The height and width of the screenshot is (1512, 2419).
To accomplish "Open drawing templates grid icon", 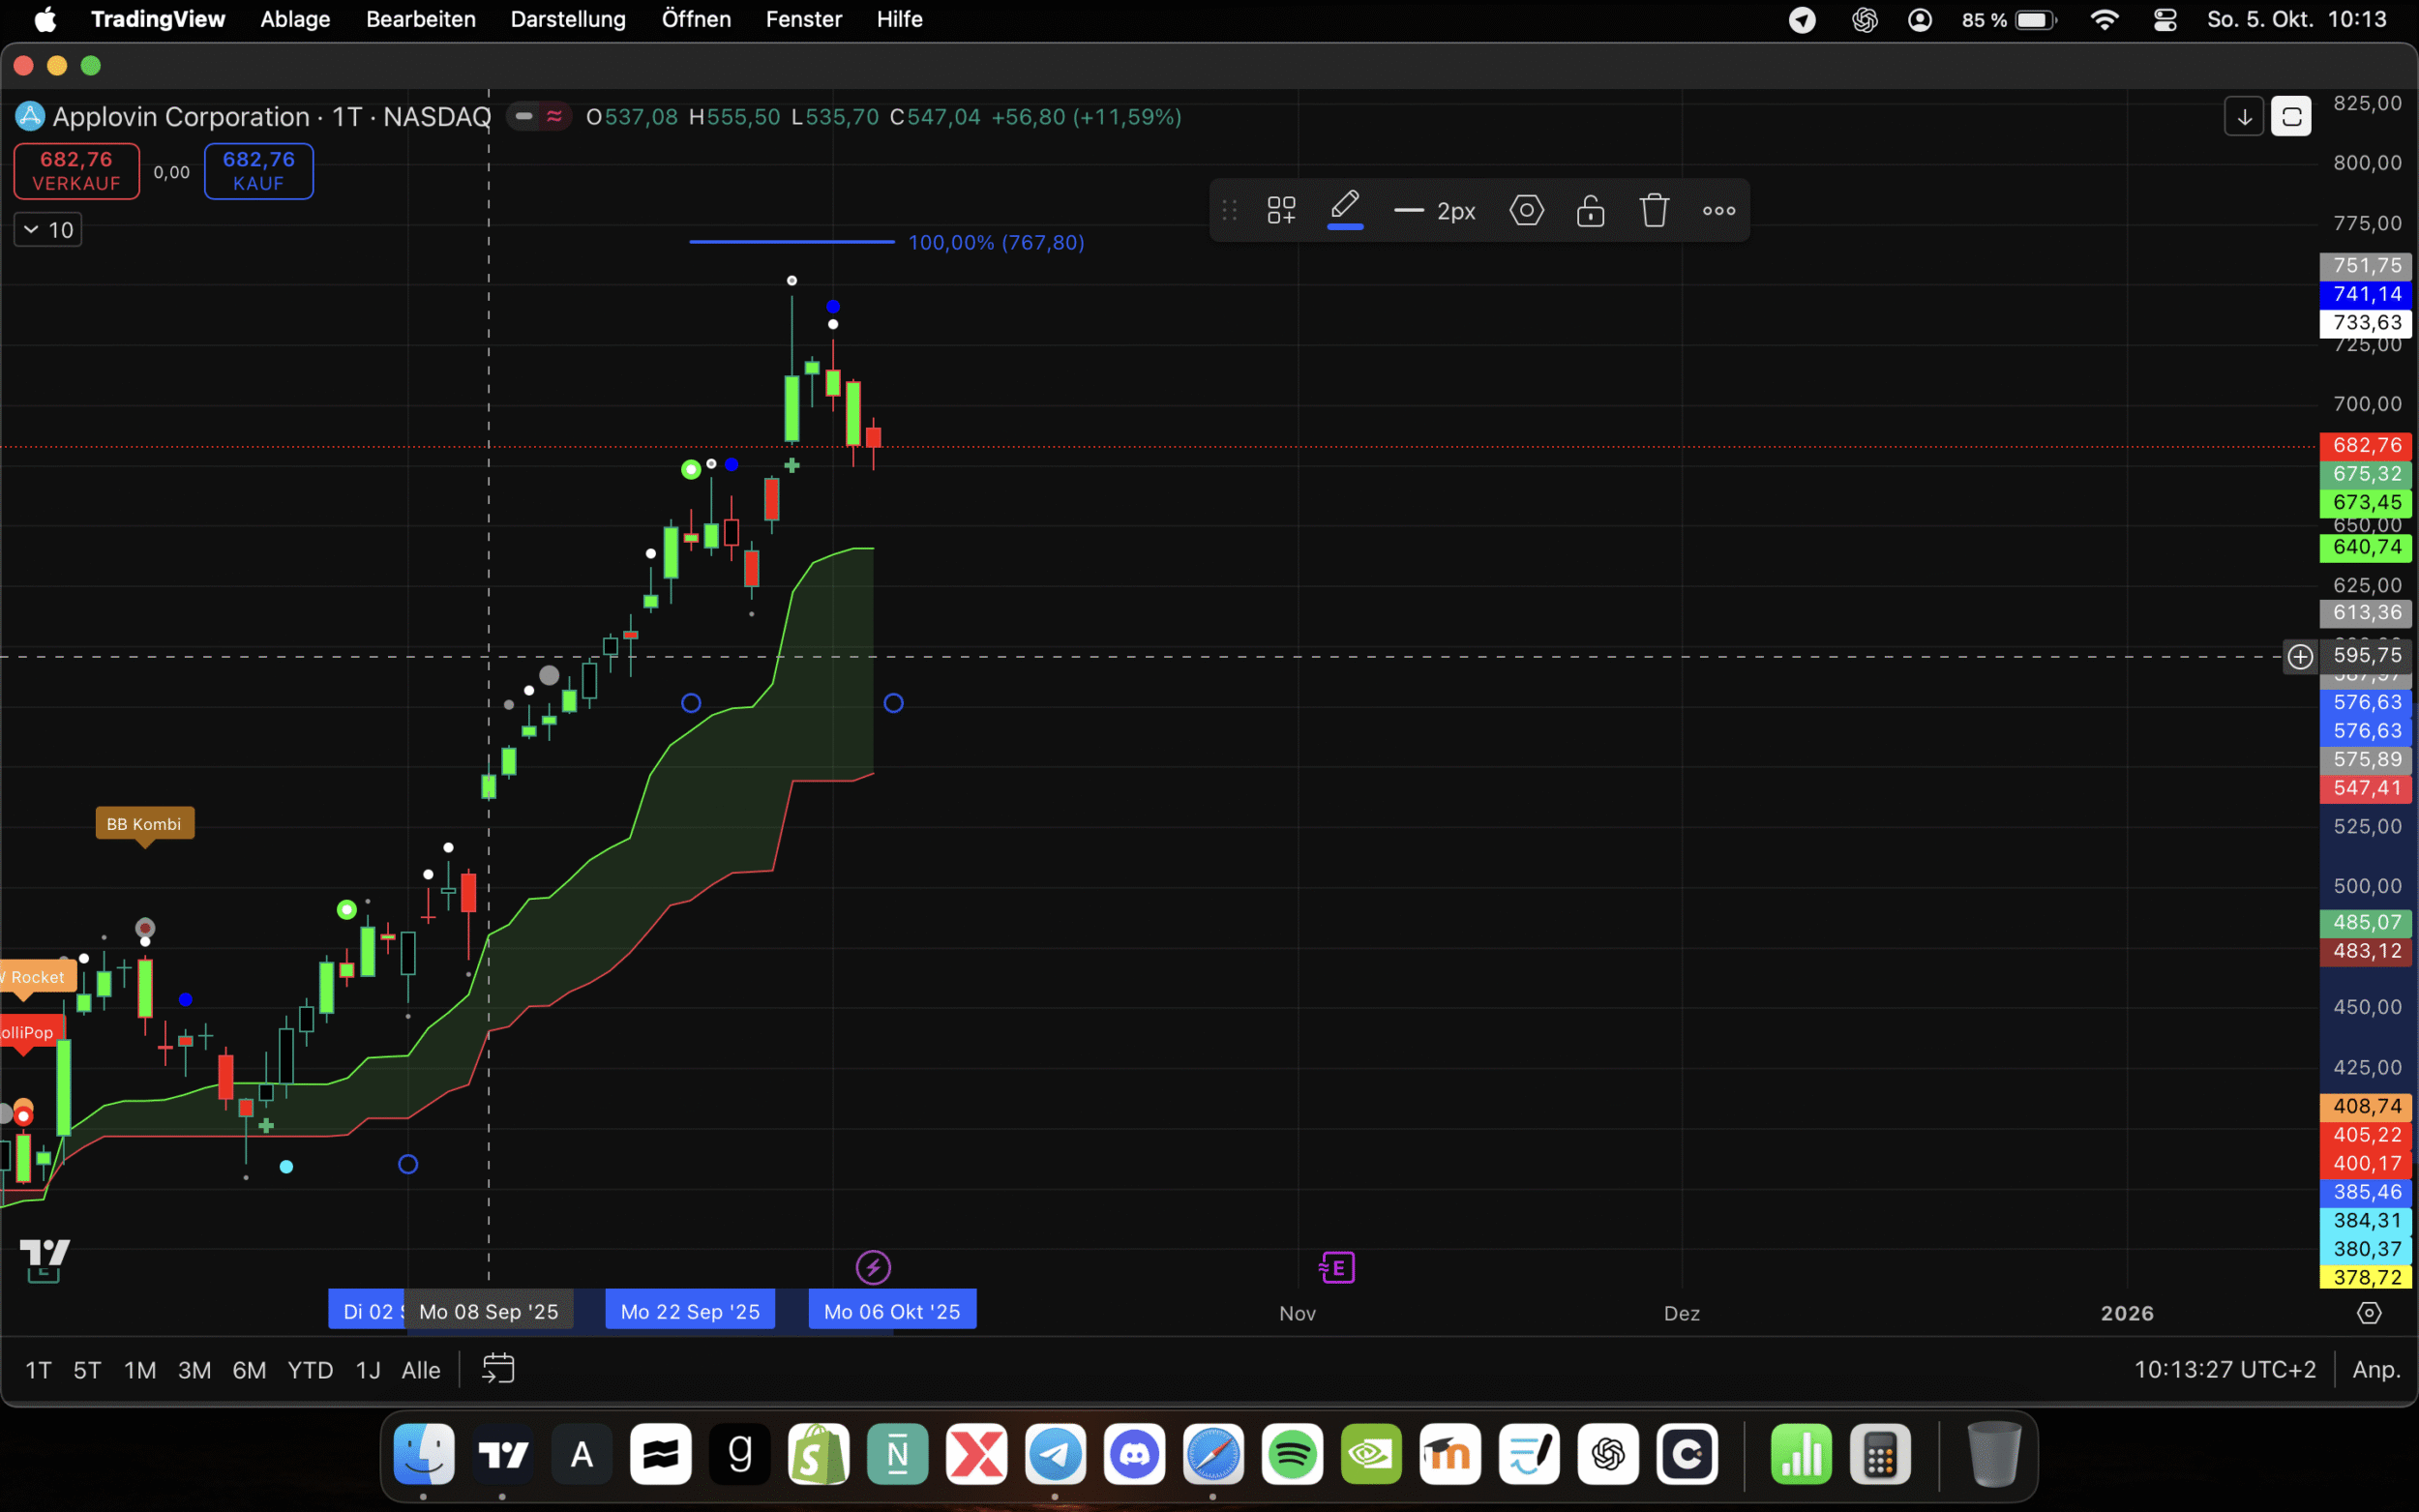I will tap(1281, 210).
